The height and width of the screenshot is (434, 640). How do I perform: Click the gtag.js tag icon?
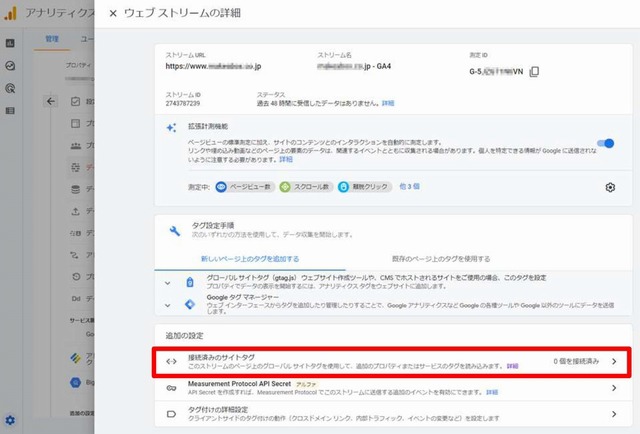point(190,282)
